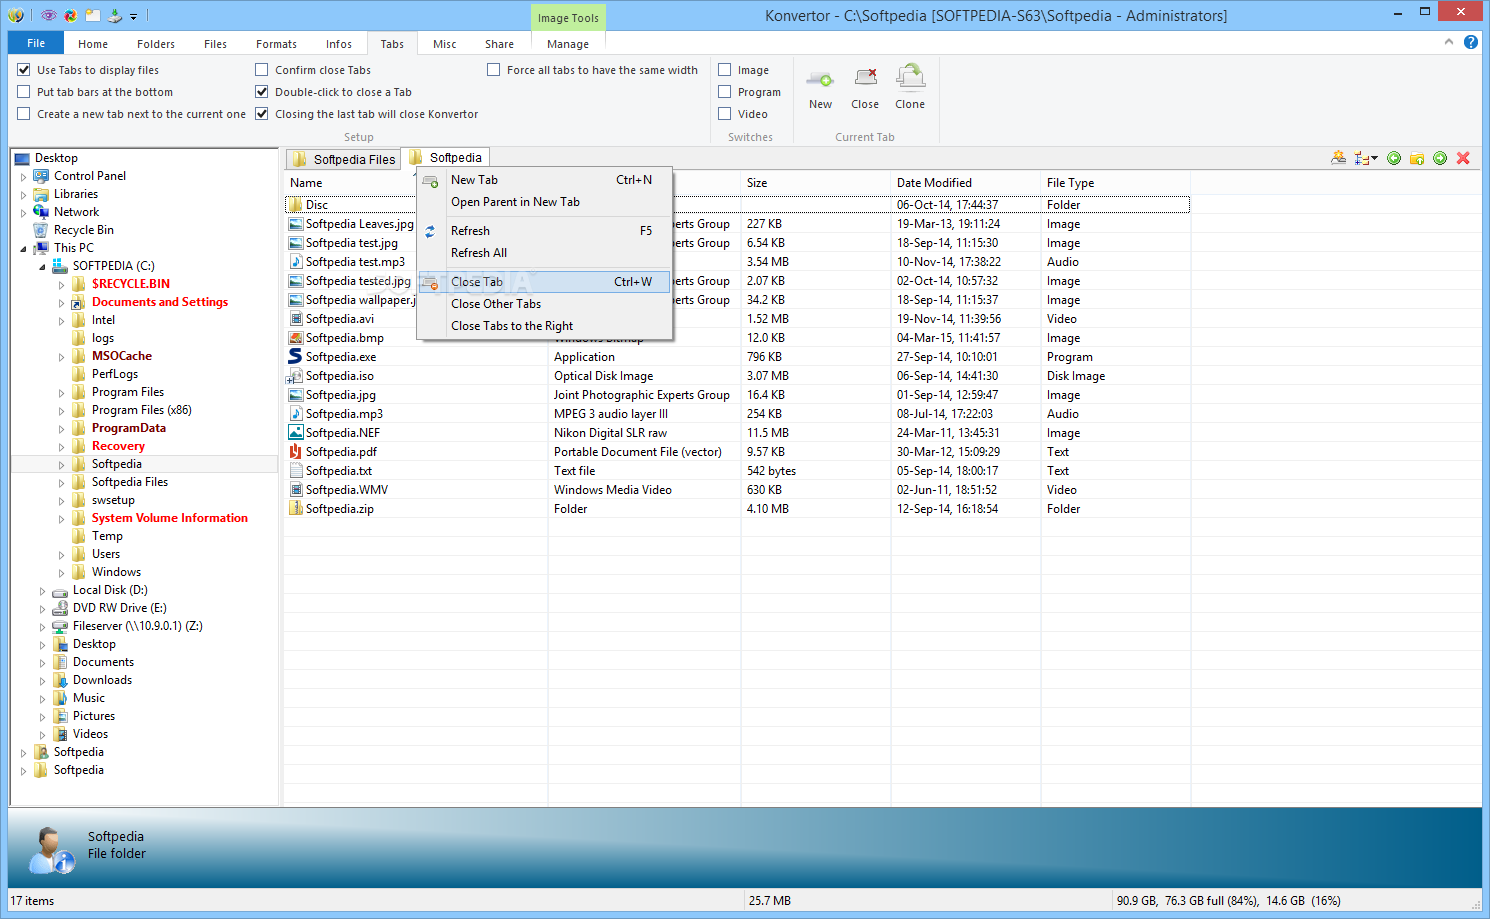Click the blue help question mark icon

coord(1471,42)
